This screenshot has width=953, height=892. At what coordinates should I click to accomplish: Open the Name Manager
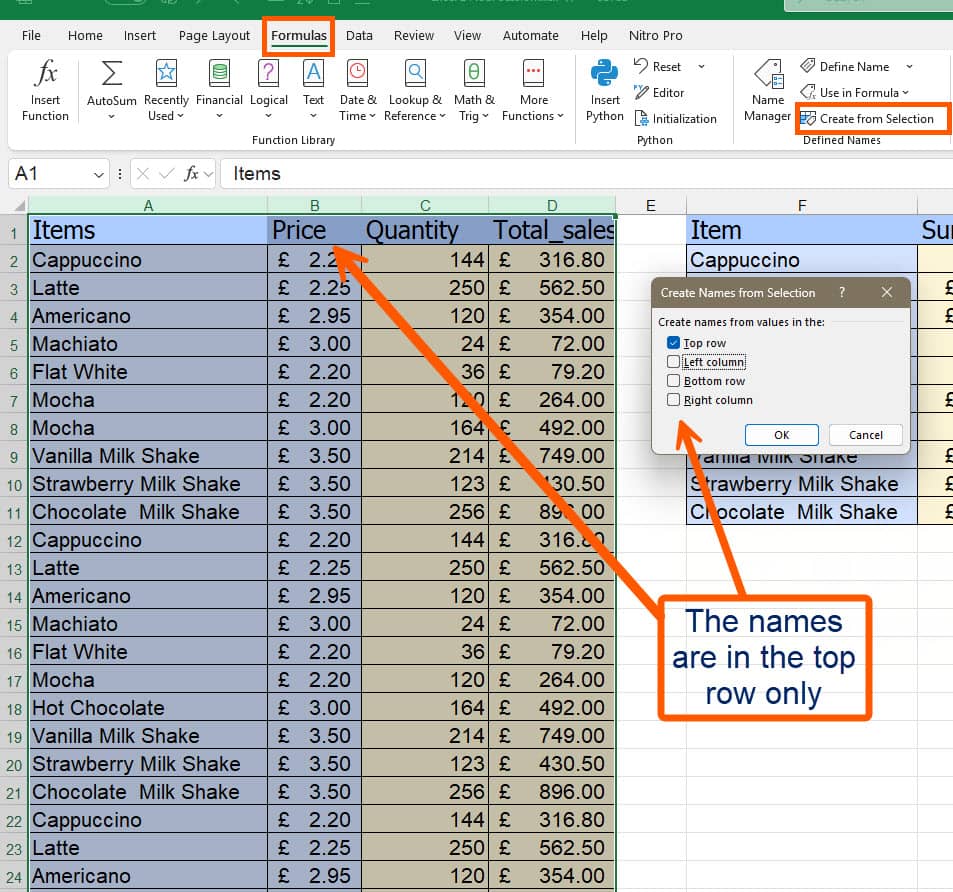pyautogui.click(x=768, y=90)
